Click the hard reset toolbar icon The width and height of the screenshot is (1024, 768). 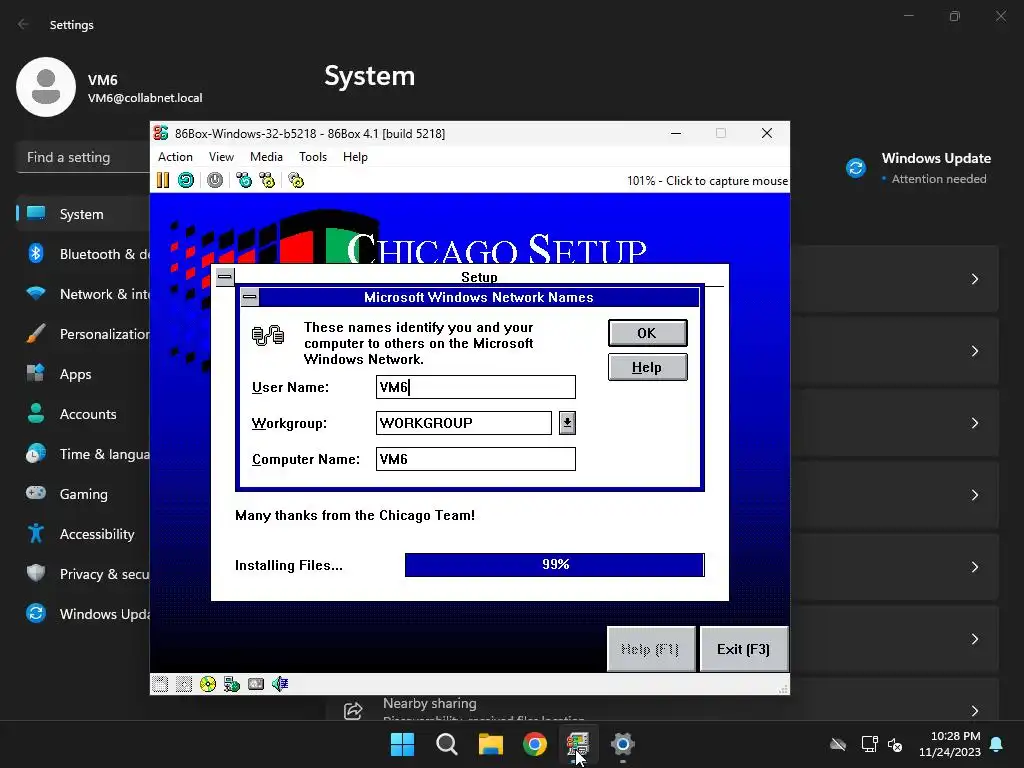pos(186,180)
